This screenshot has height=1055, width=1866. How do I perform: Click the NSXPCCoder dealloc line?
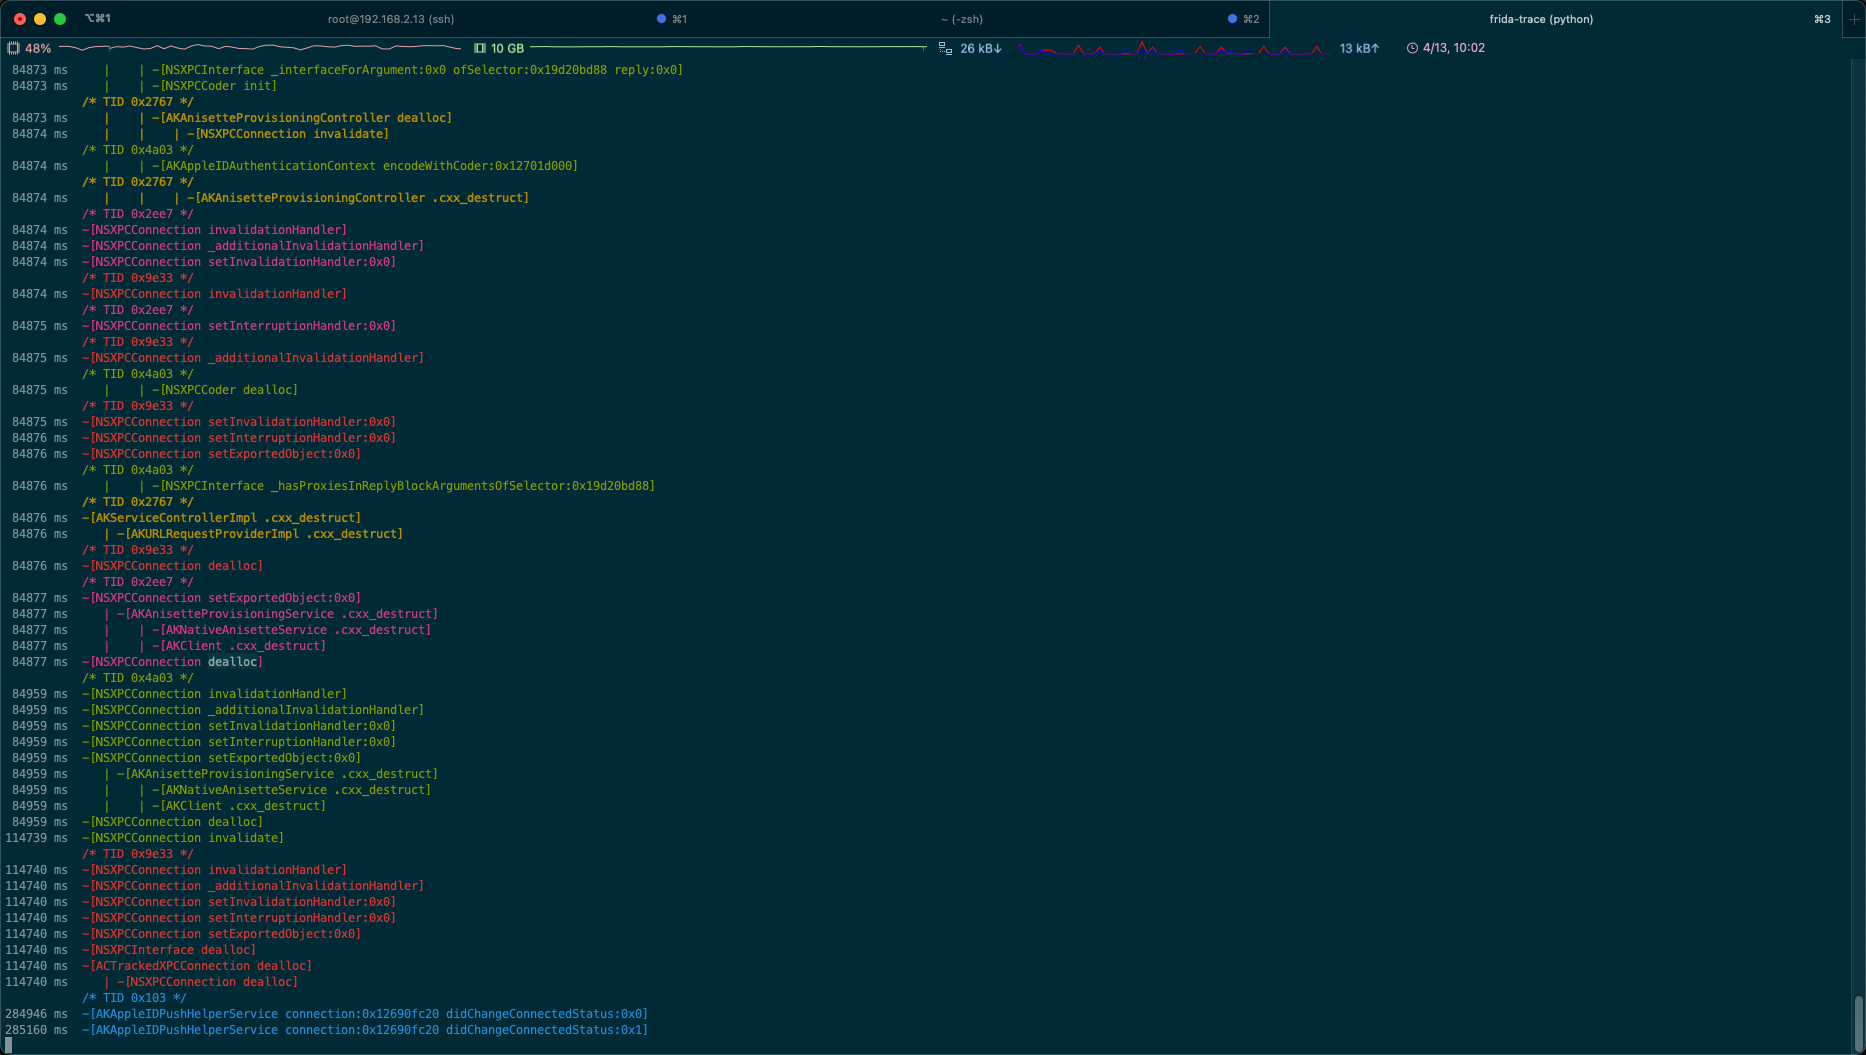pos(225,390)
